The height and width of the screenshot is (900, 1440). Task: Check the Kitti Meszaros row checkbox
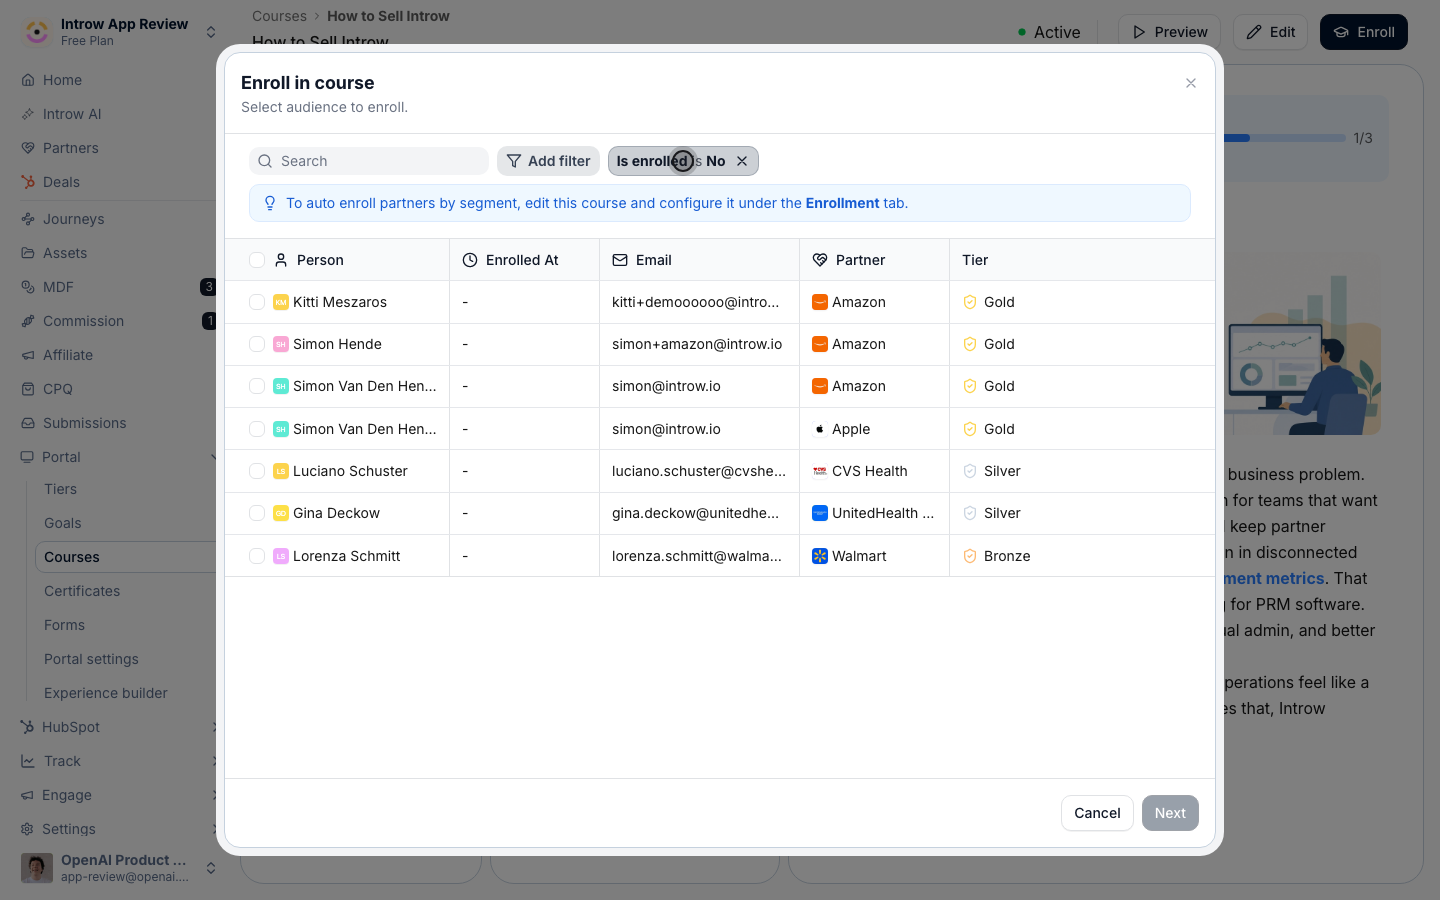tap(257, 302)
